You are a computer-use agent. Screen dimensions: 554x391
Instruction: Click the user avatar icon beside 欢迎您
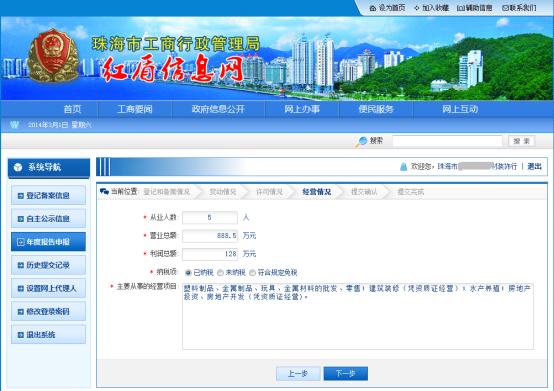click(x=403, y=167)
